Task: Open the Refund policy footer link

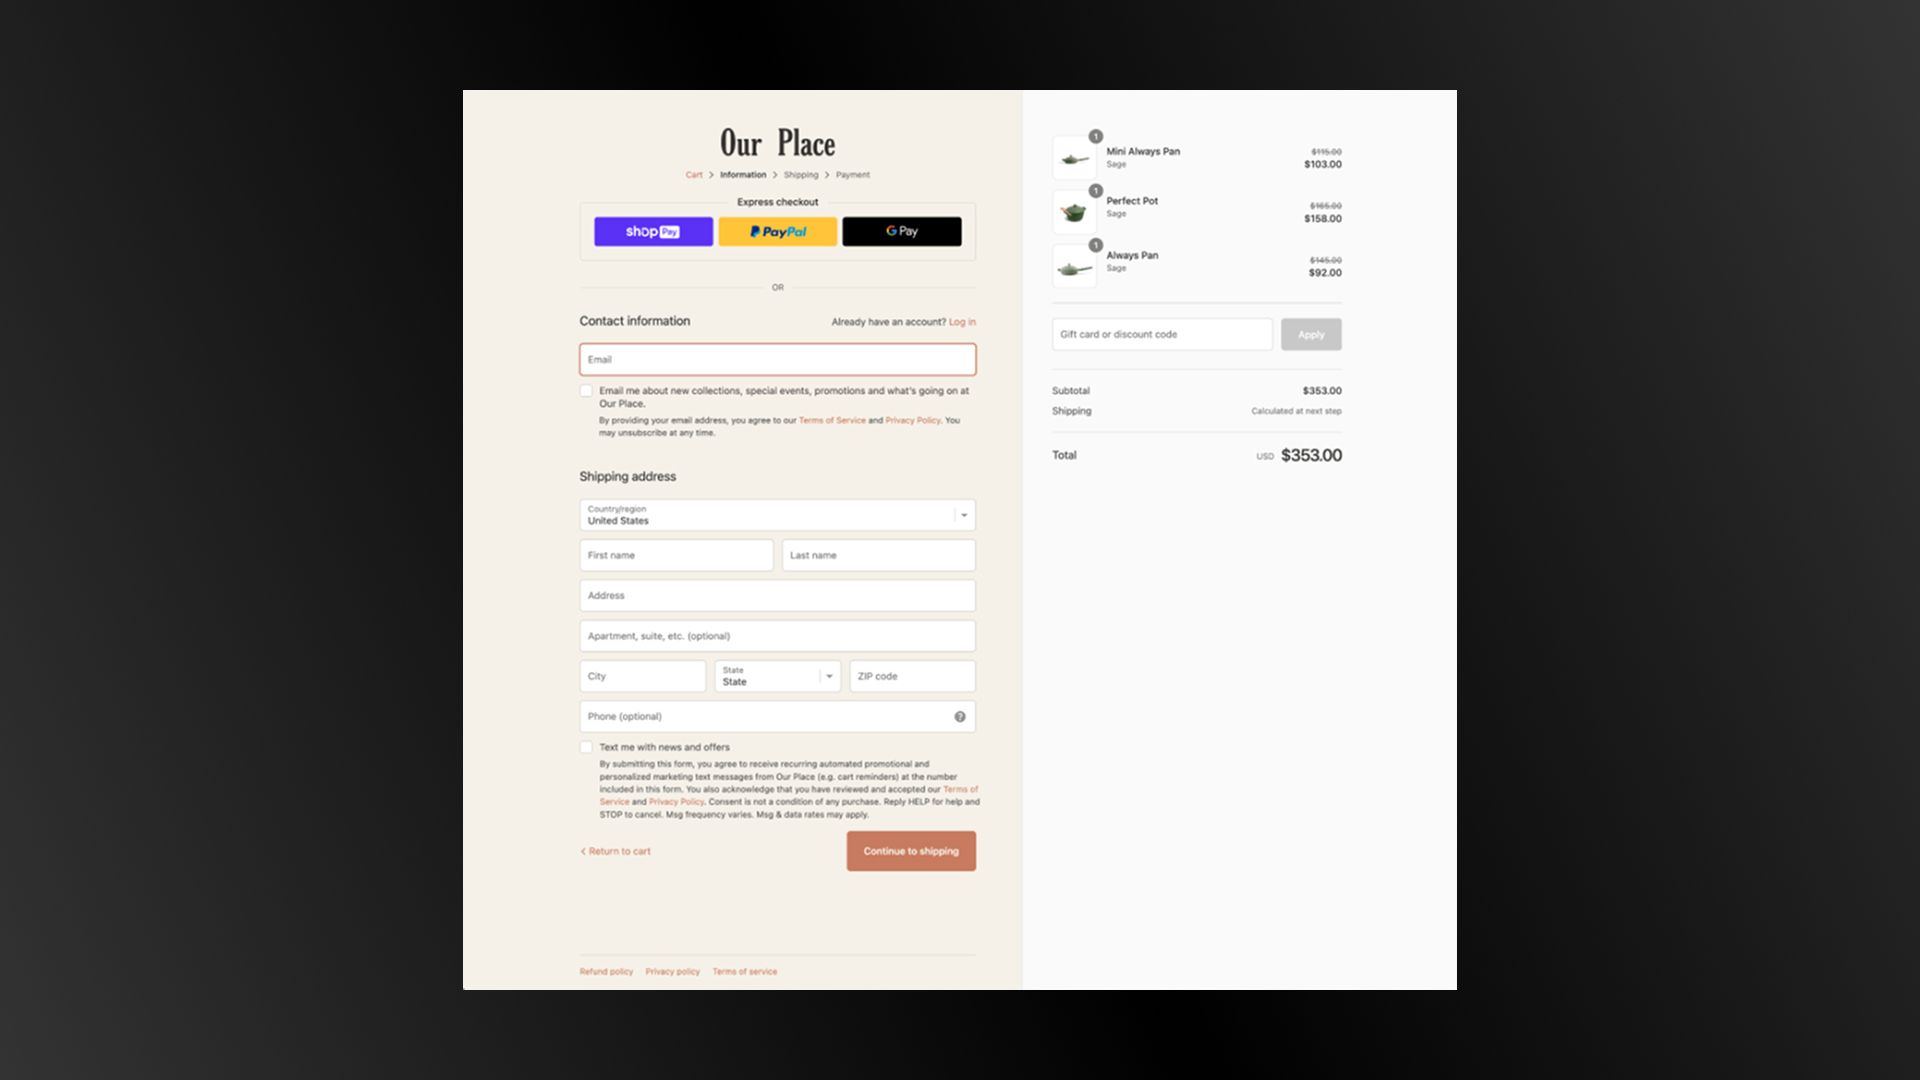Action: coord(606,971)
